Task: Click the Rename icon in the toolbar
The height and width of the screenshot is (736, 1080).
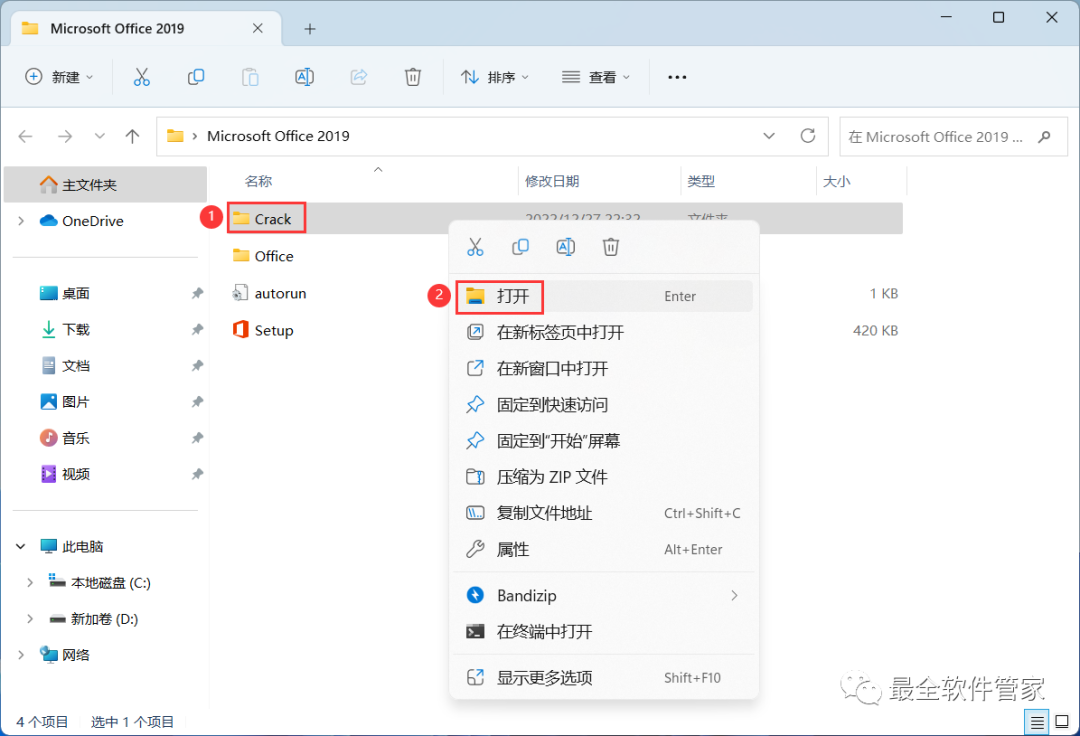Action: pos(304,77)
